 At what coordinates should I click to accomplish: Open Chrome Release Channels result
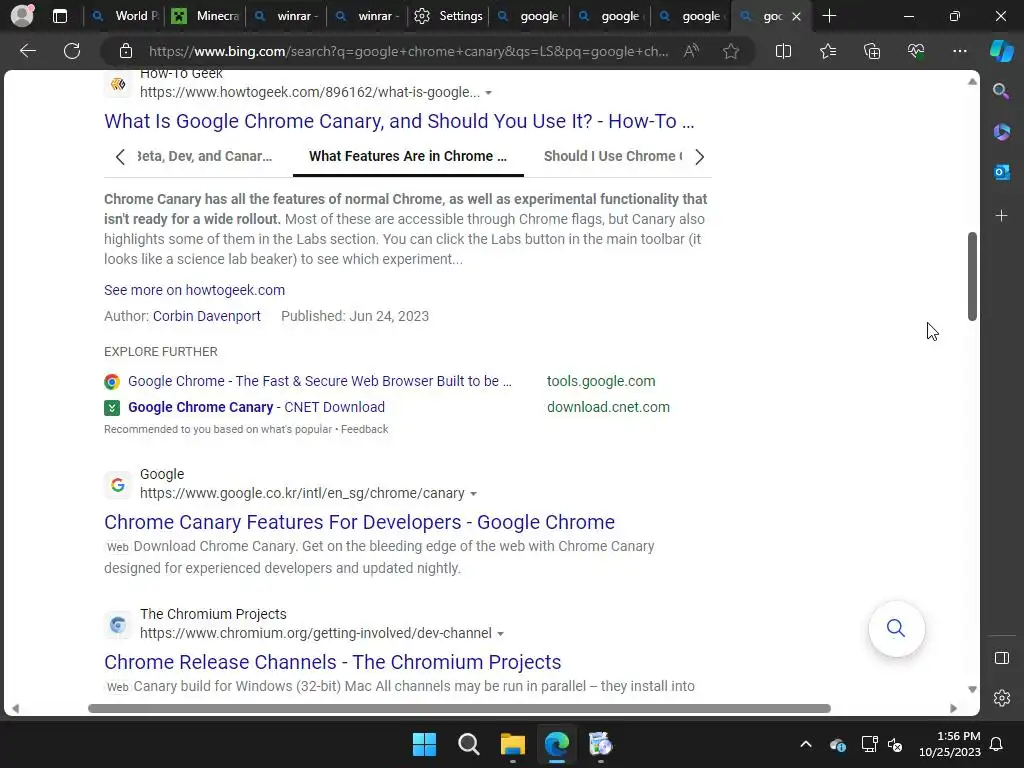click(332, 662)
